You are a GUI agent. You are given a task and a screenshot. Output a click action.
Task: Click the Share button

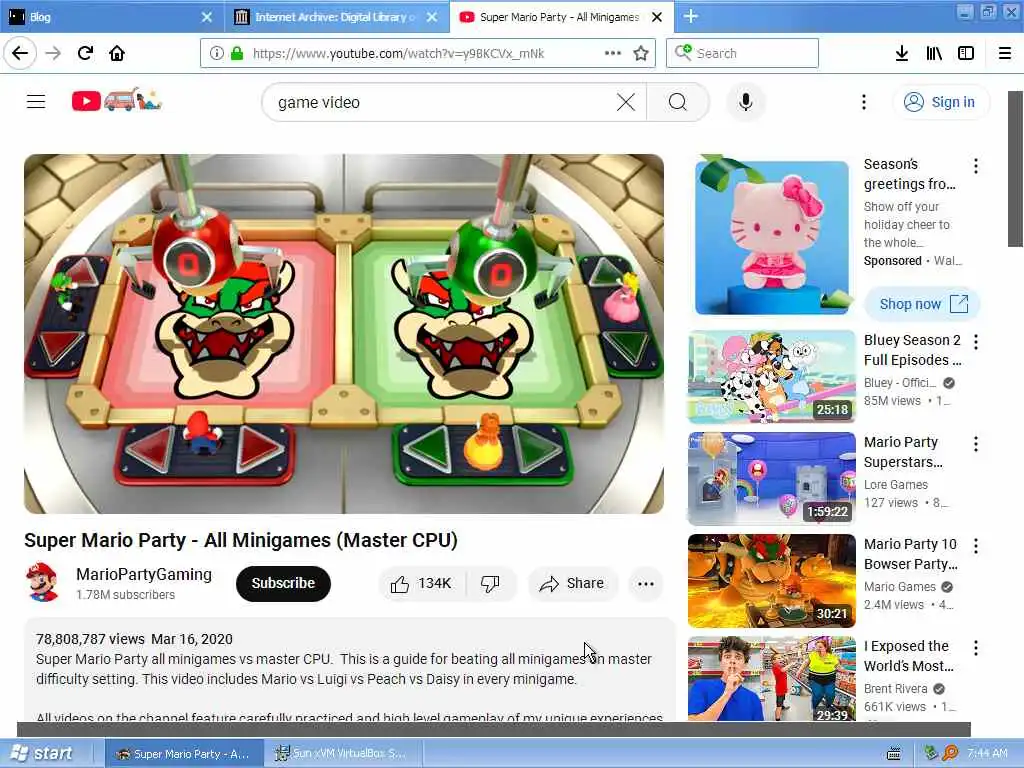(x=571, y=583)
